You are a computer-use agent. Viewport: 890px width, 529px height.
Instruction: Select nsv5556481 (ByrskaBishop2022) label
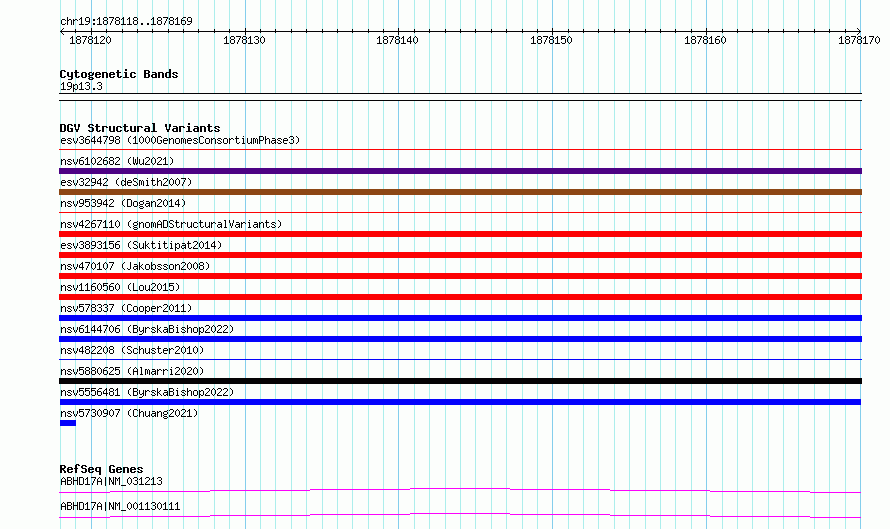click(x=147, y=392)
